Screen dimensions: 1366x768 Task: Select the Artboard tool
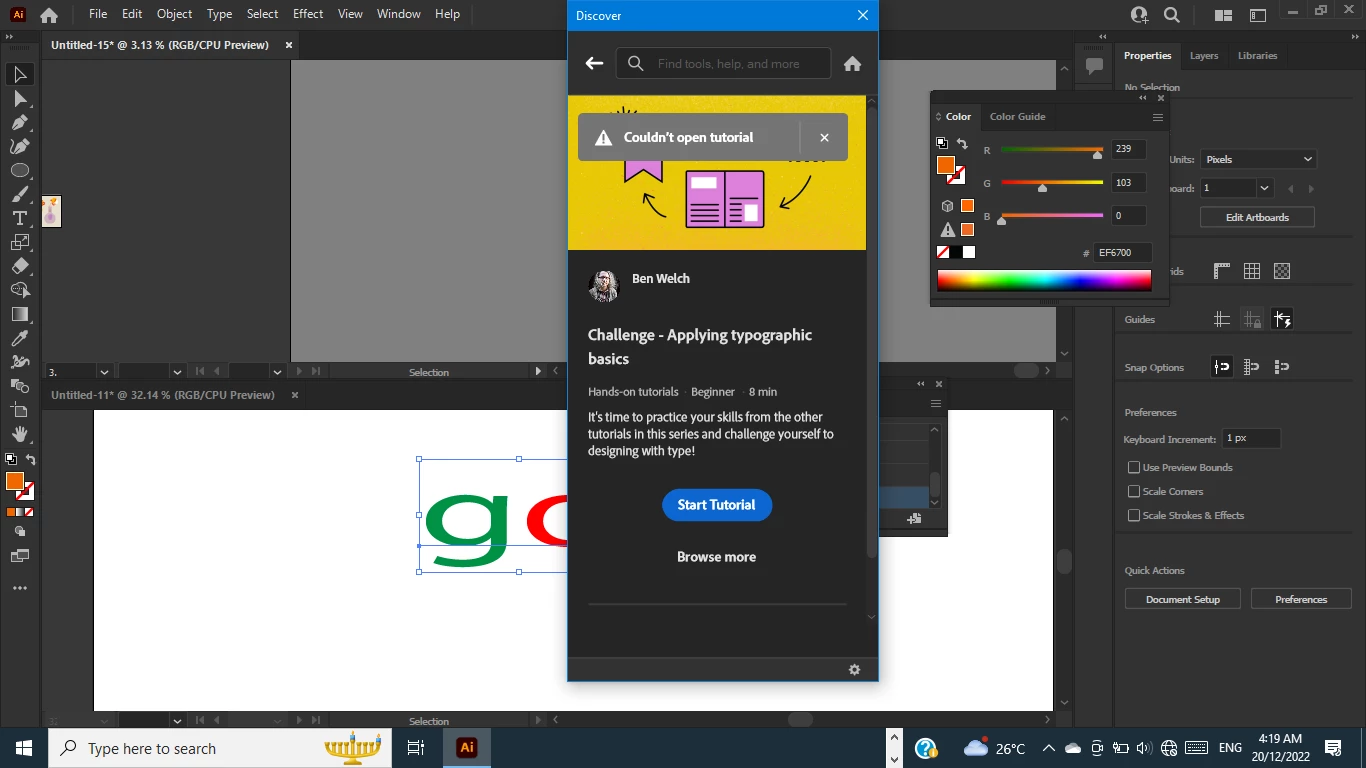pyautogui.click(x=20, y=411)
